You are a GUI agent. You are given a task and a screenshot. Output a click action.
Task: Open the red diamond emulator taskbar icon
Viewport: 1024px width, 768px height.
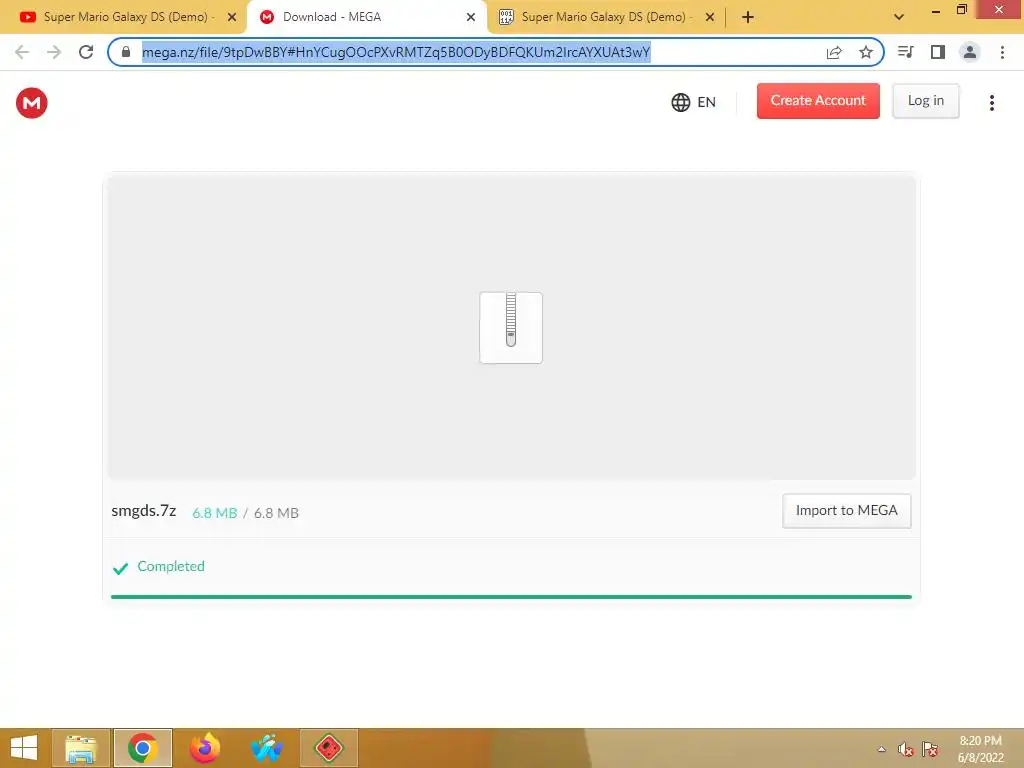pos(328,748)
